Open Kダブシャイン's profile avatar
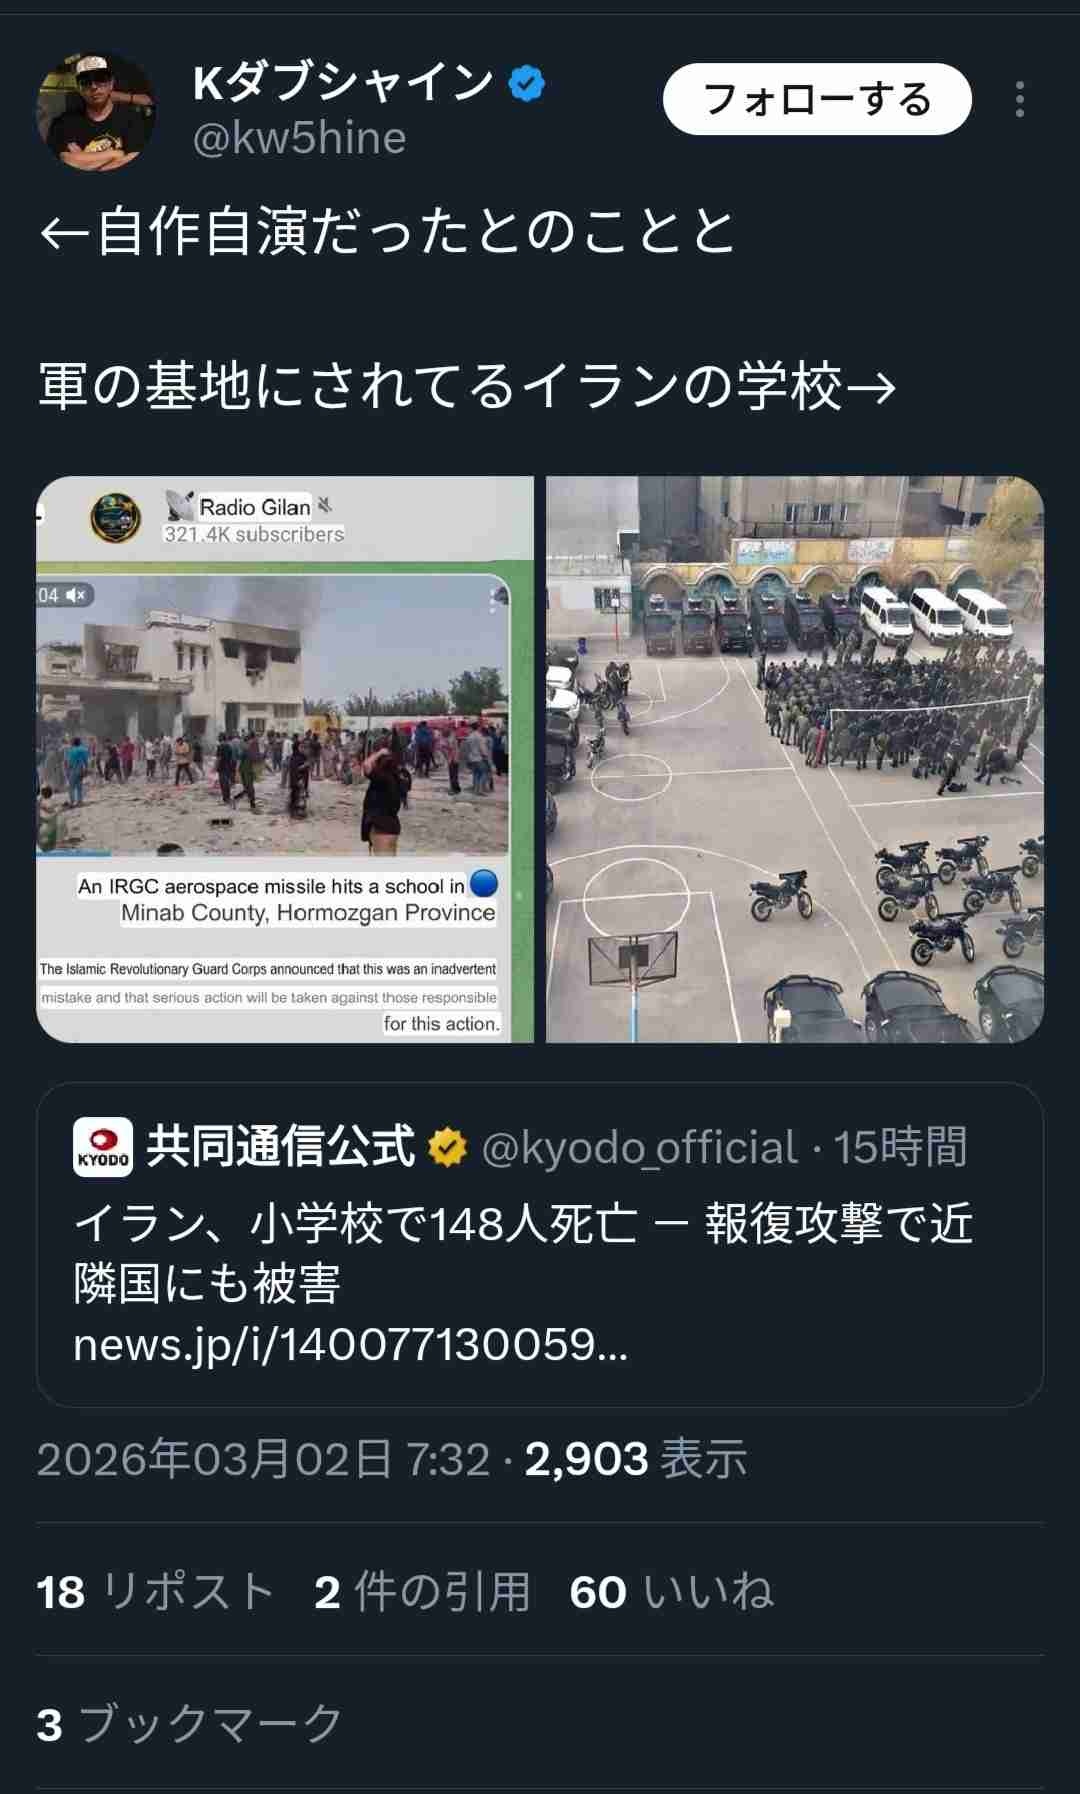Screen dimensions: 1080x1794 pyautogui.click(x=96, y=112)
